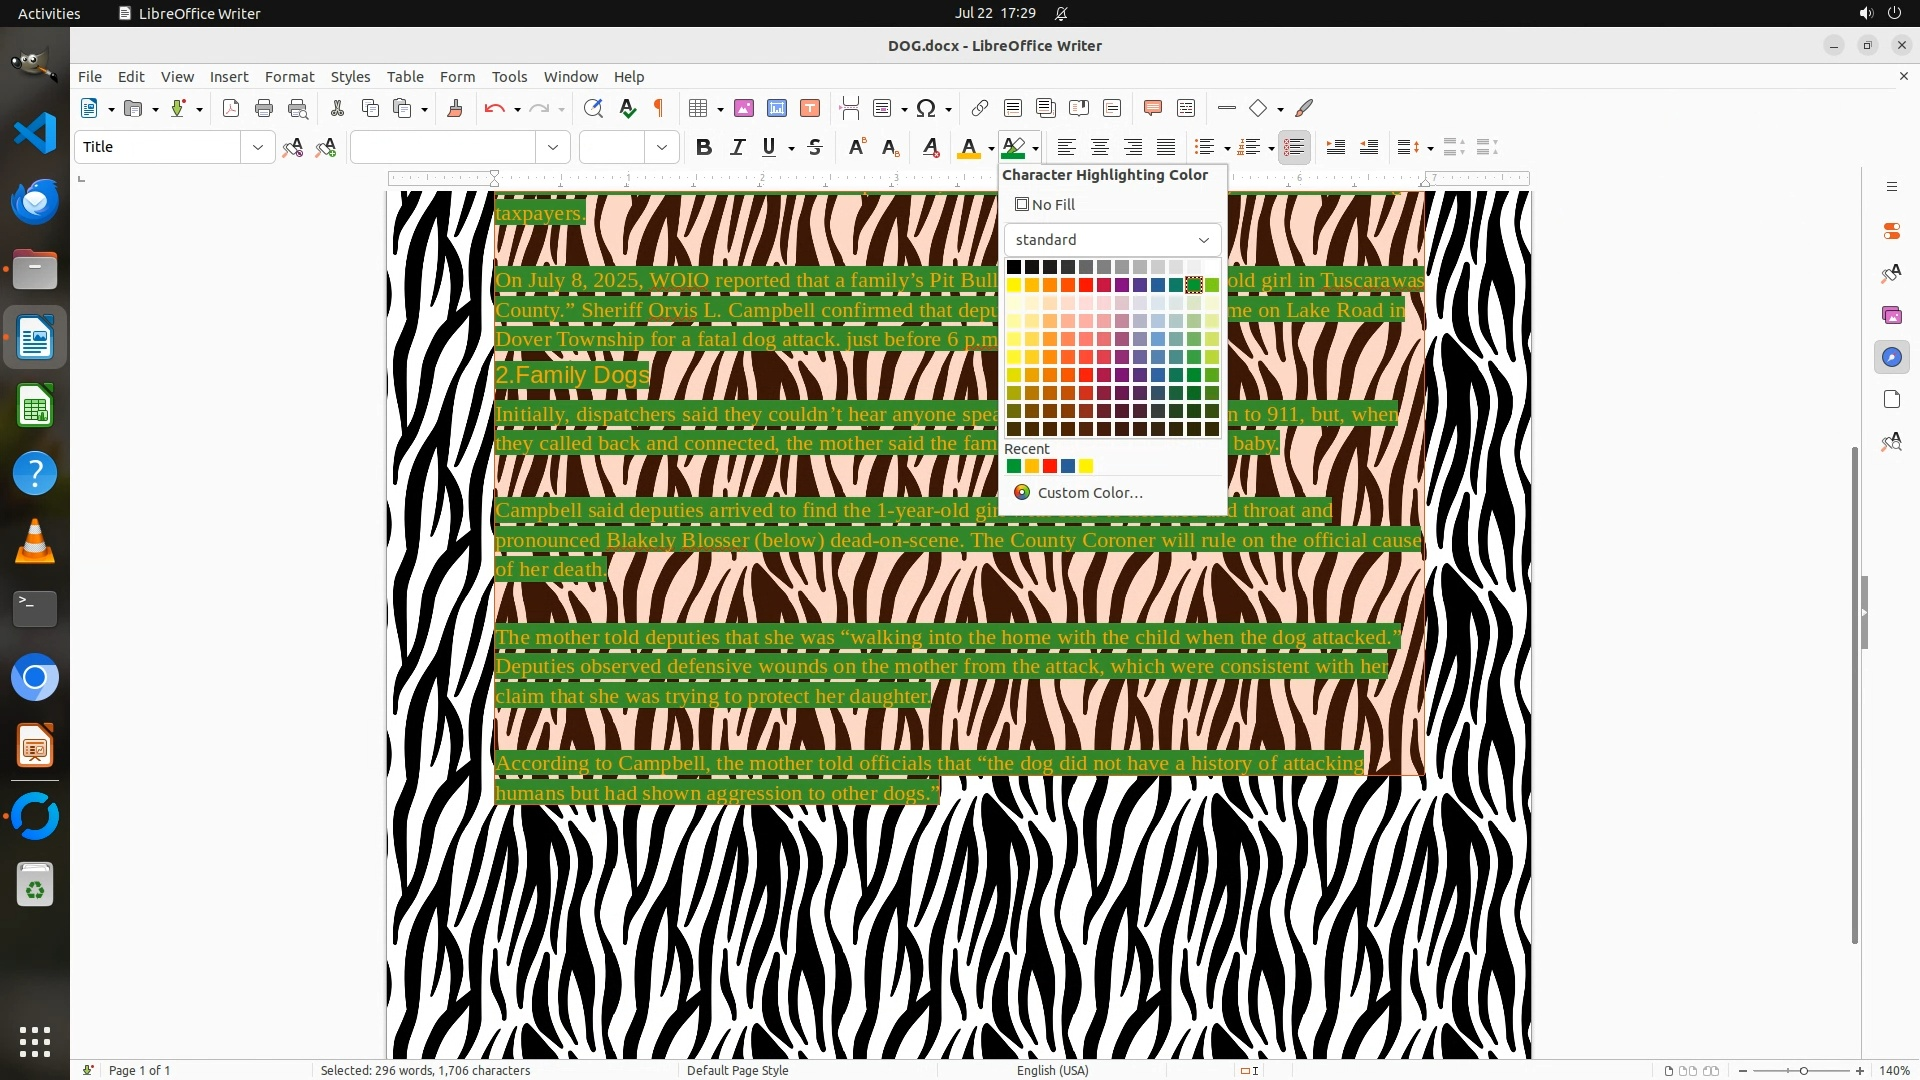
Task: Open the Styles menu
Action: [350, 77]
